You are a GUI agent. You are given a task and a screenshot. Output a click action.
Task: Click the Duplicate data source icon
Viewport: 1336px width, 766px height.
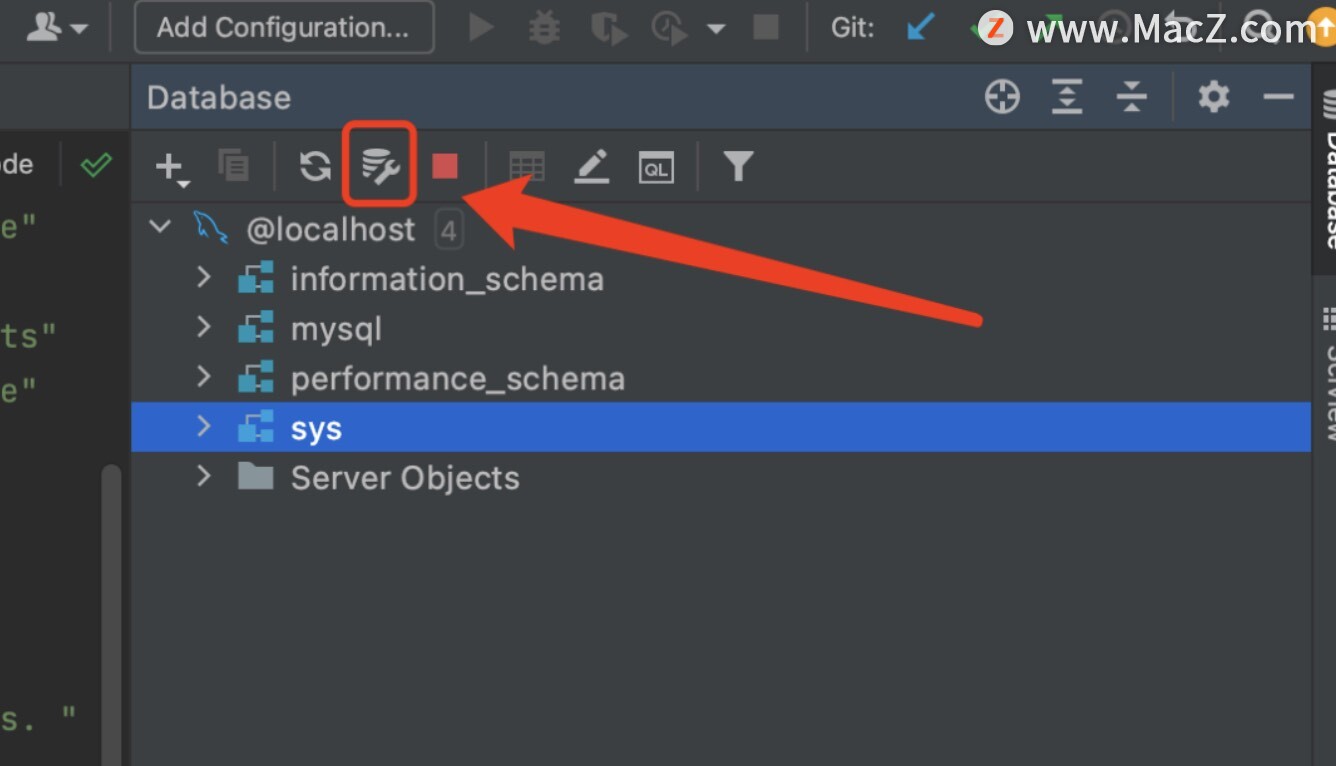[x=233, y=166]
